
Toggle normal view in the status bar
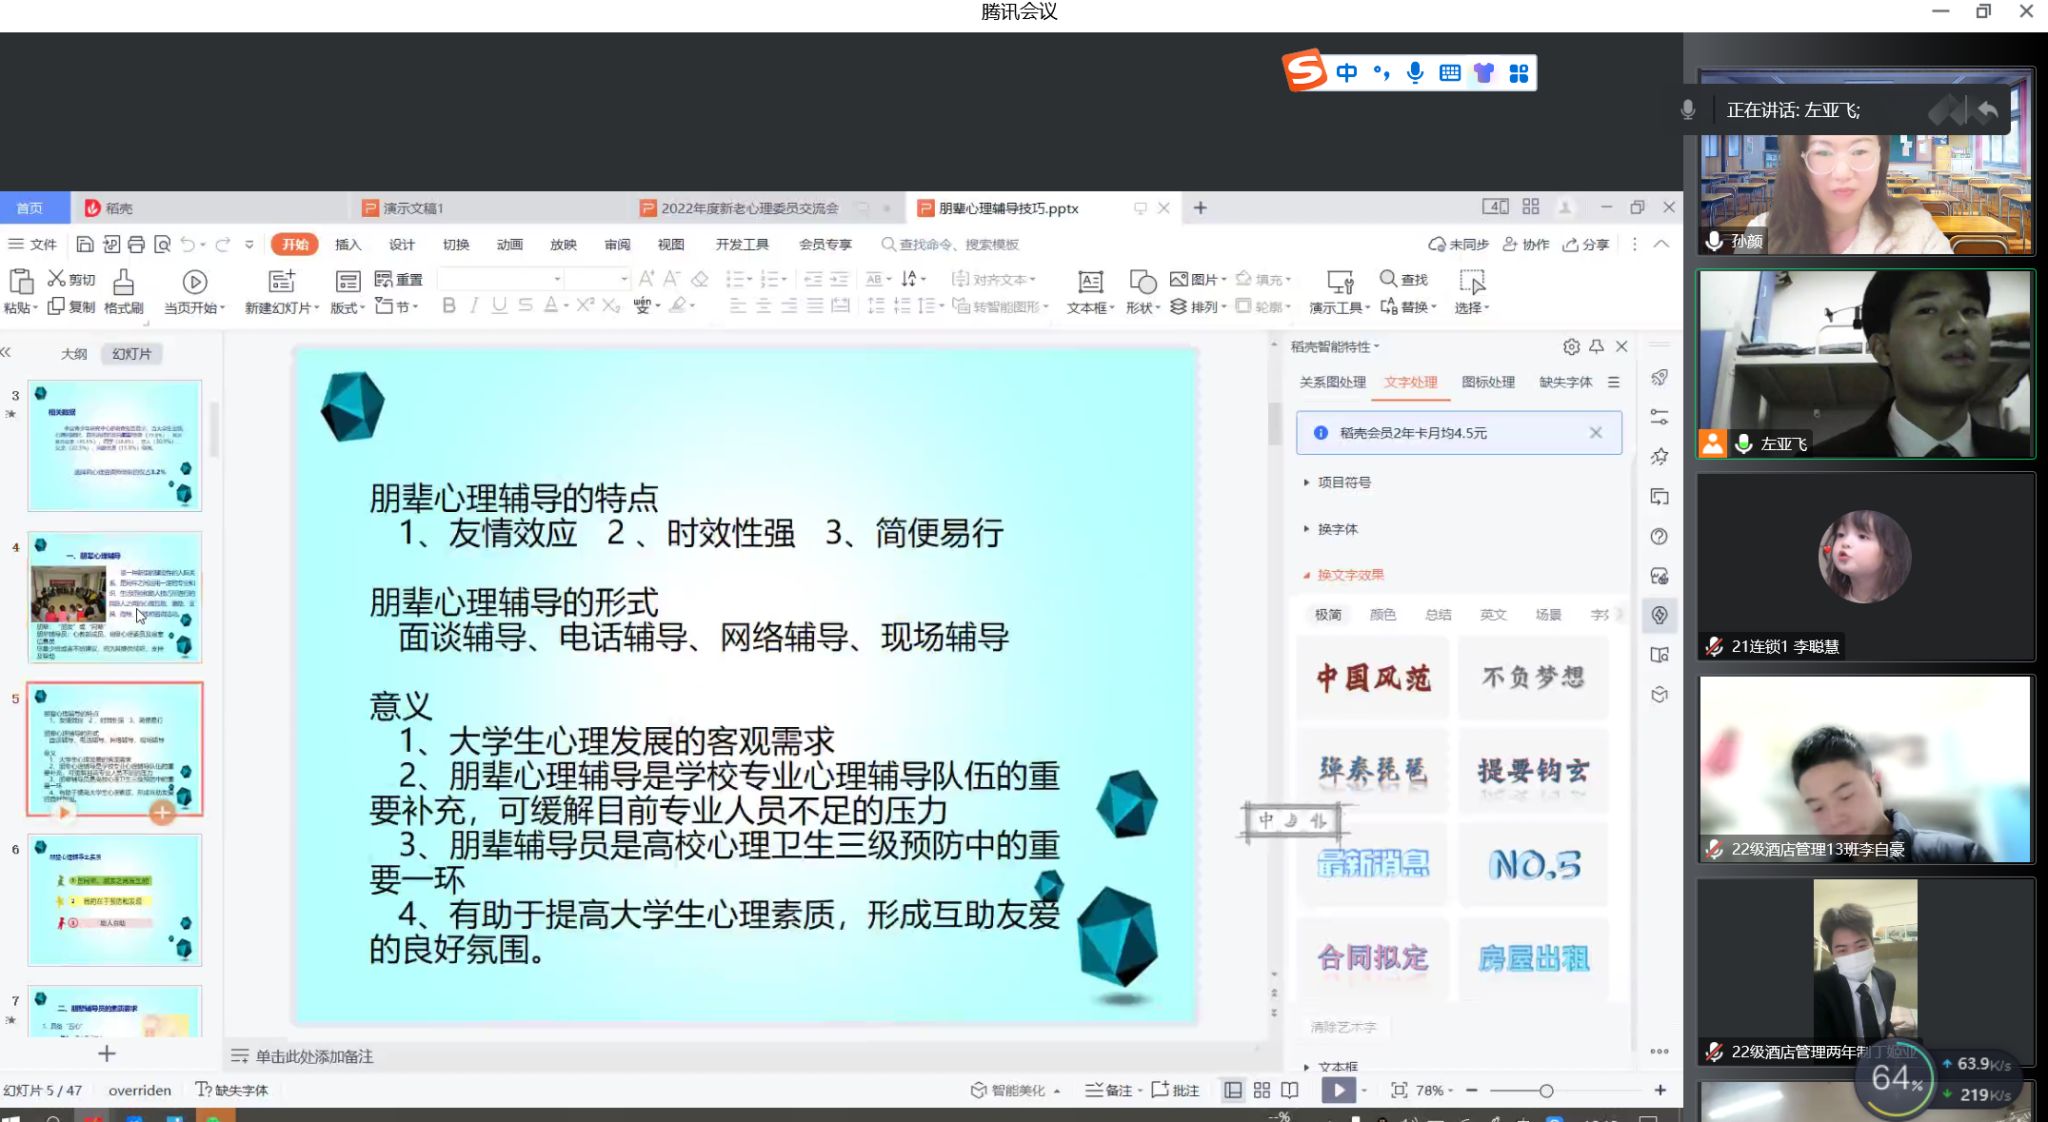[1233, 1090]
